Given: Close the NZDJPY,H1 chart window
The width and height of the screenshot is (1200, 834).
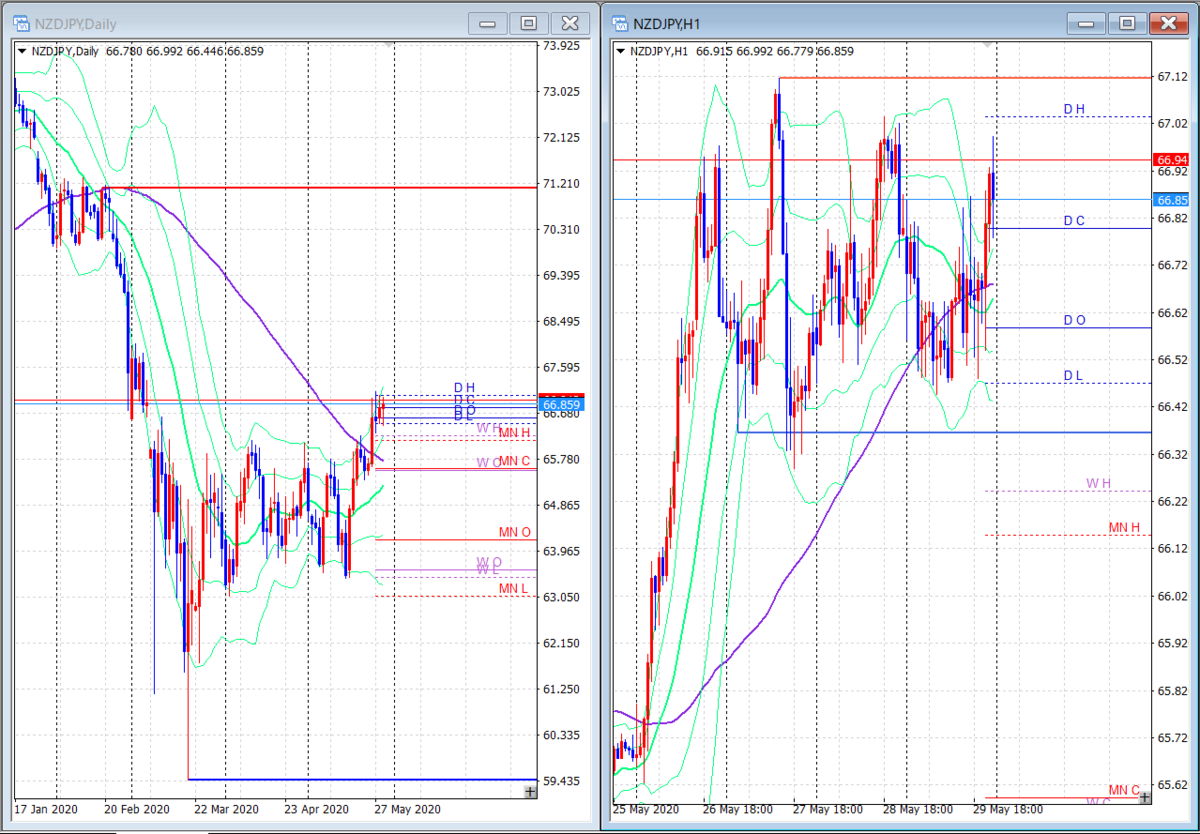Looking at the screenshot, I should click(1169, 23).
